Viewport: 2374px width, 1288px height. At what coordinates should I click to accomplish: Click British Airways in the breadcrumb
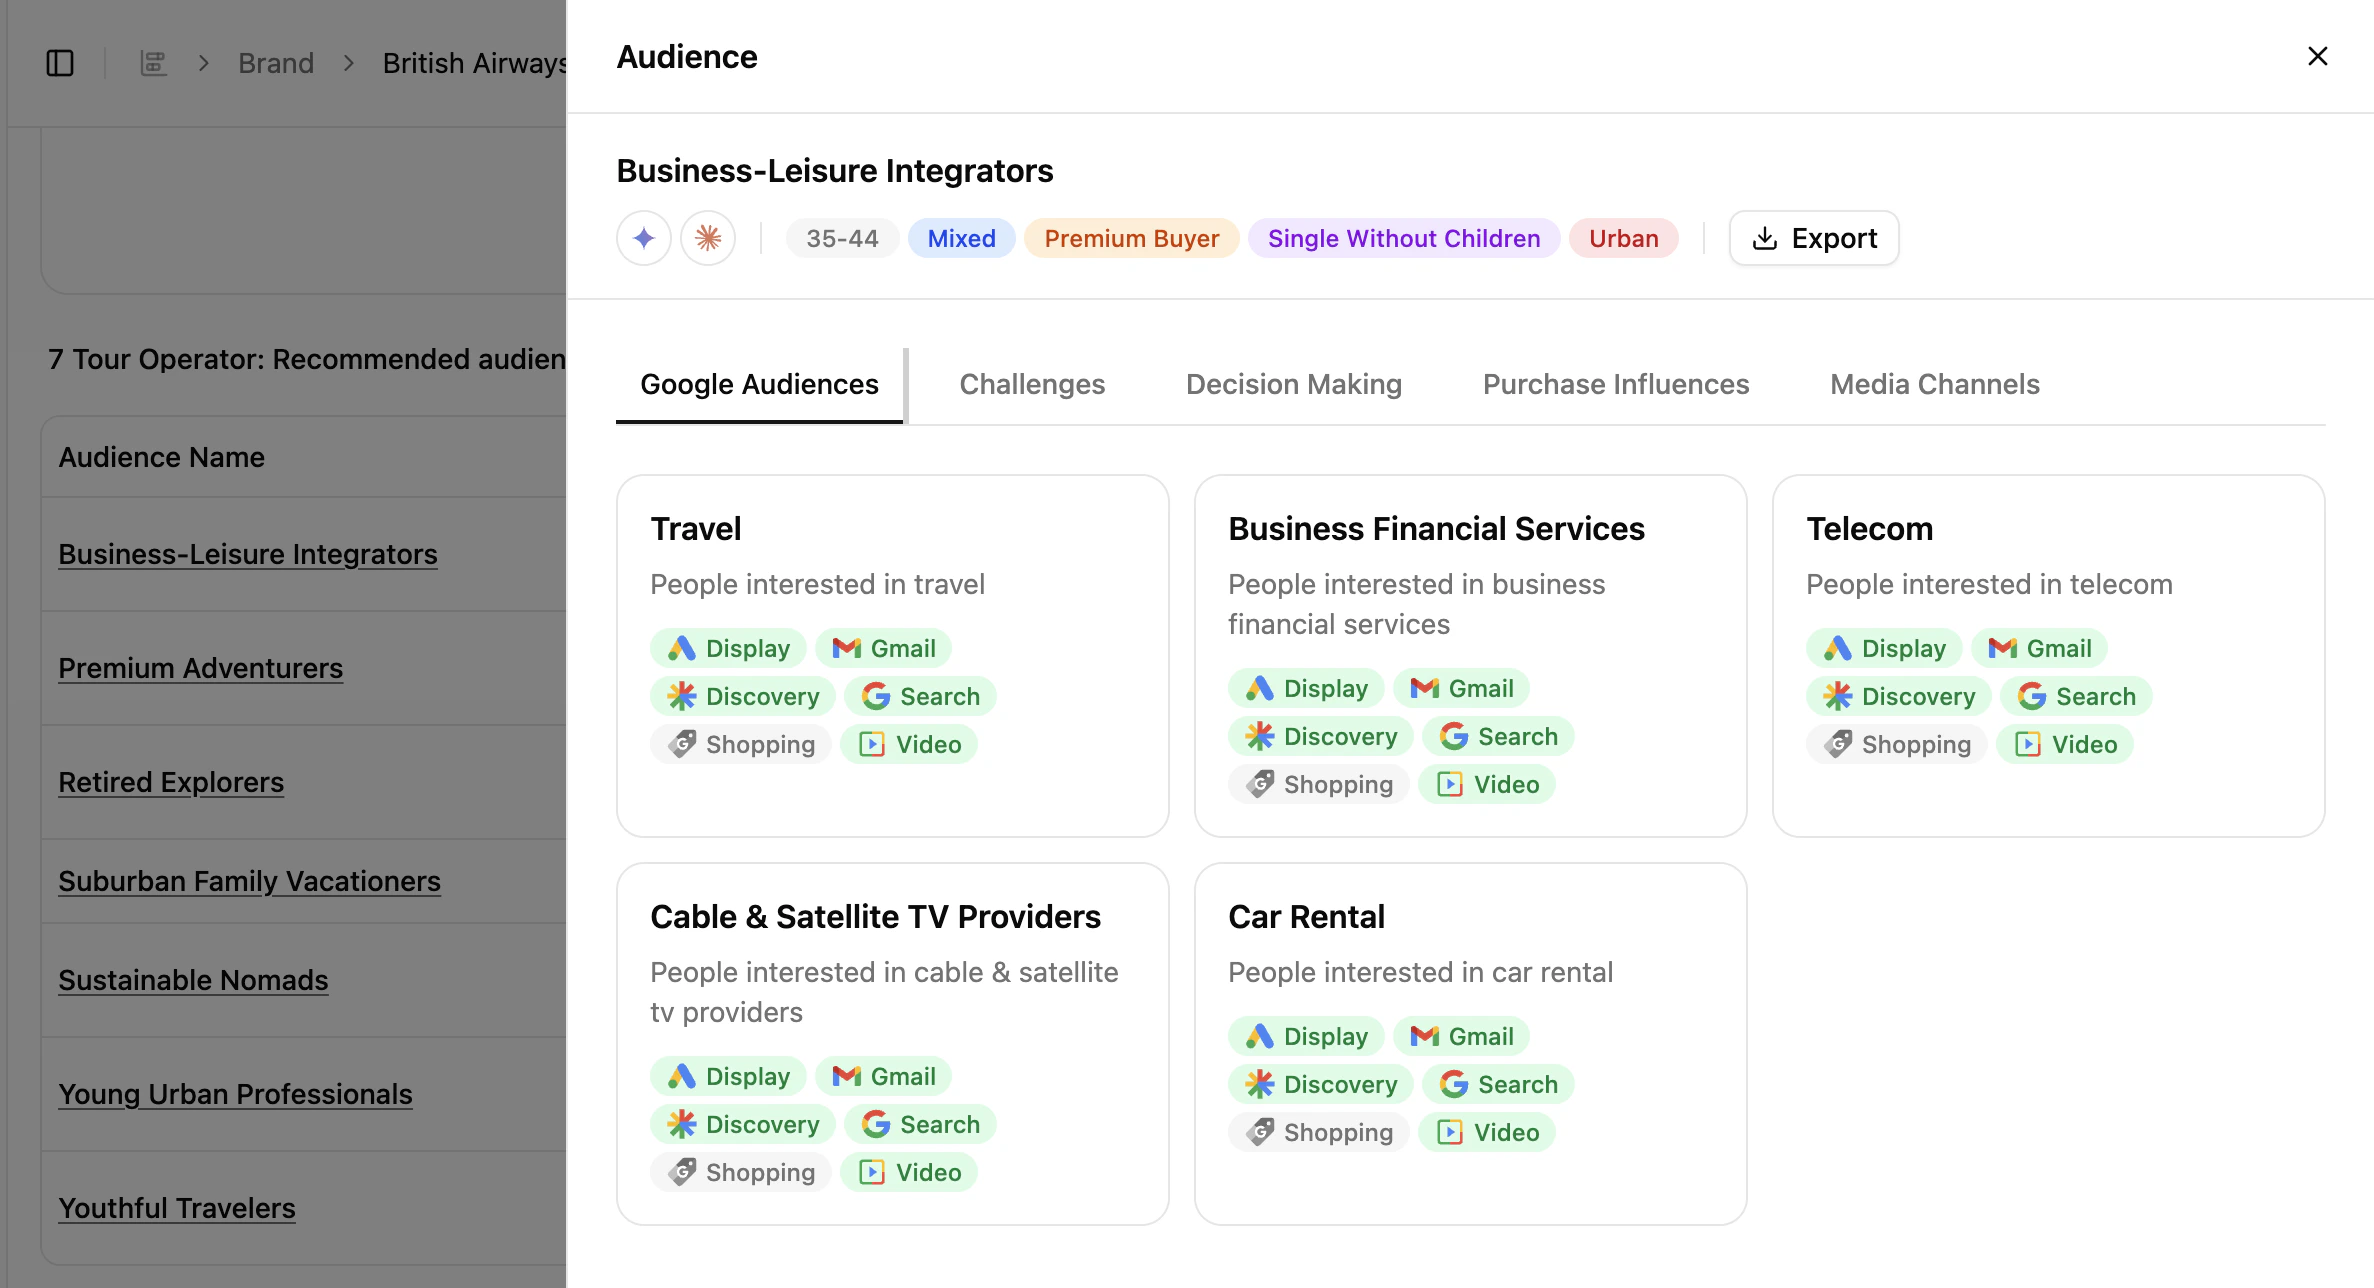[x=475, y=63]
